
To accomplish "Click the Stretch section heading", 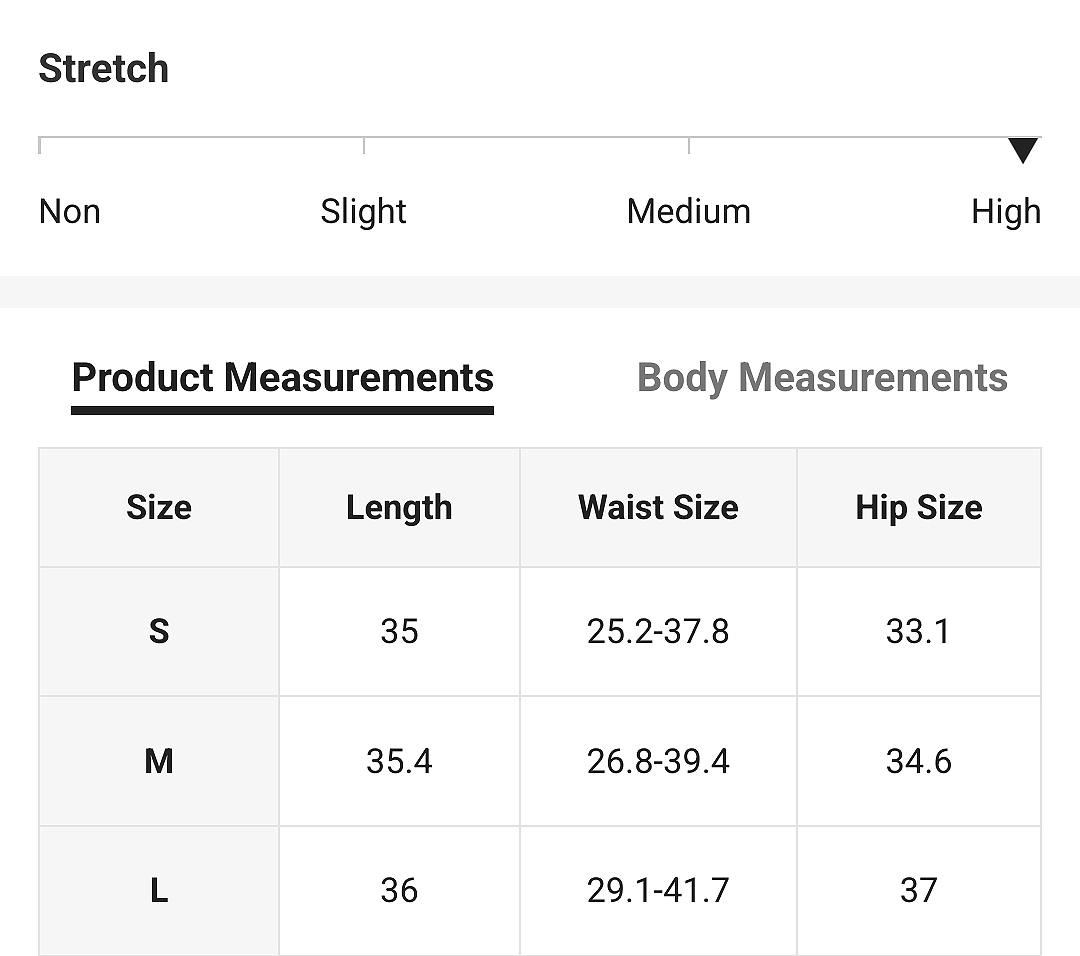I will coord(103,68).
